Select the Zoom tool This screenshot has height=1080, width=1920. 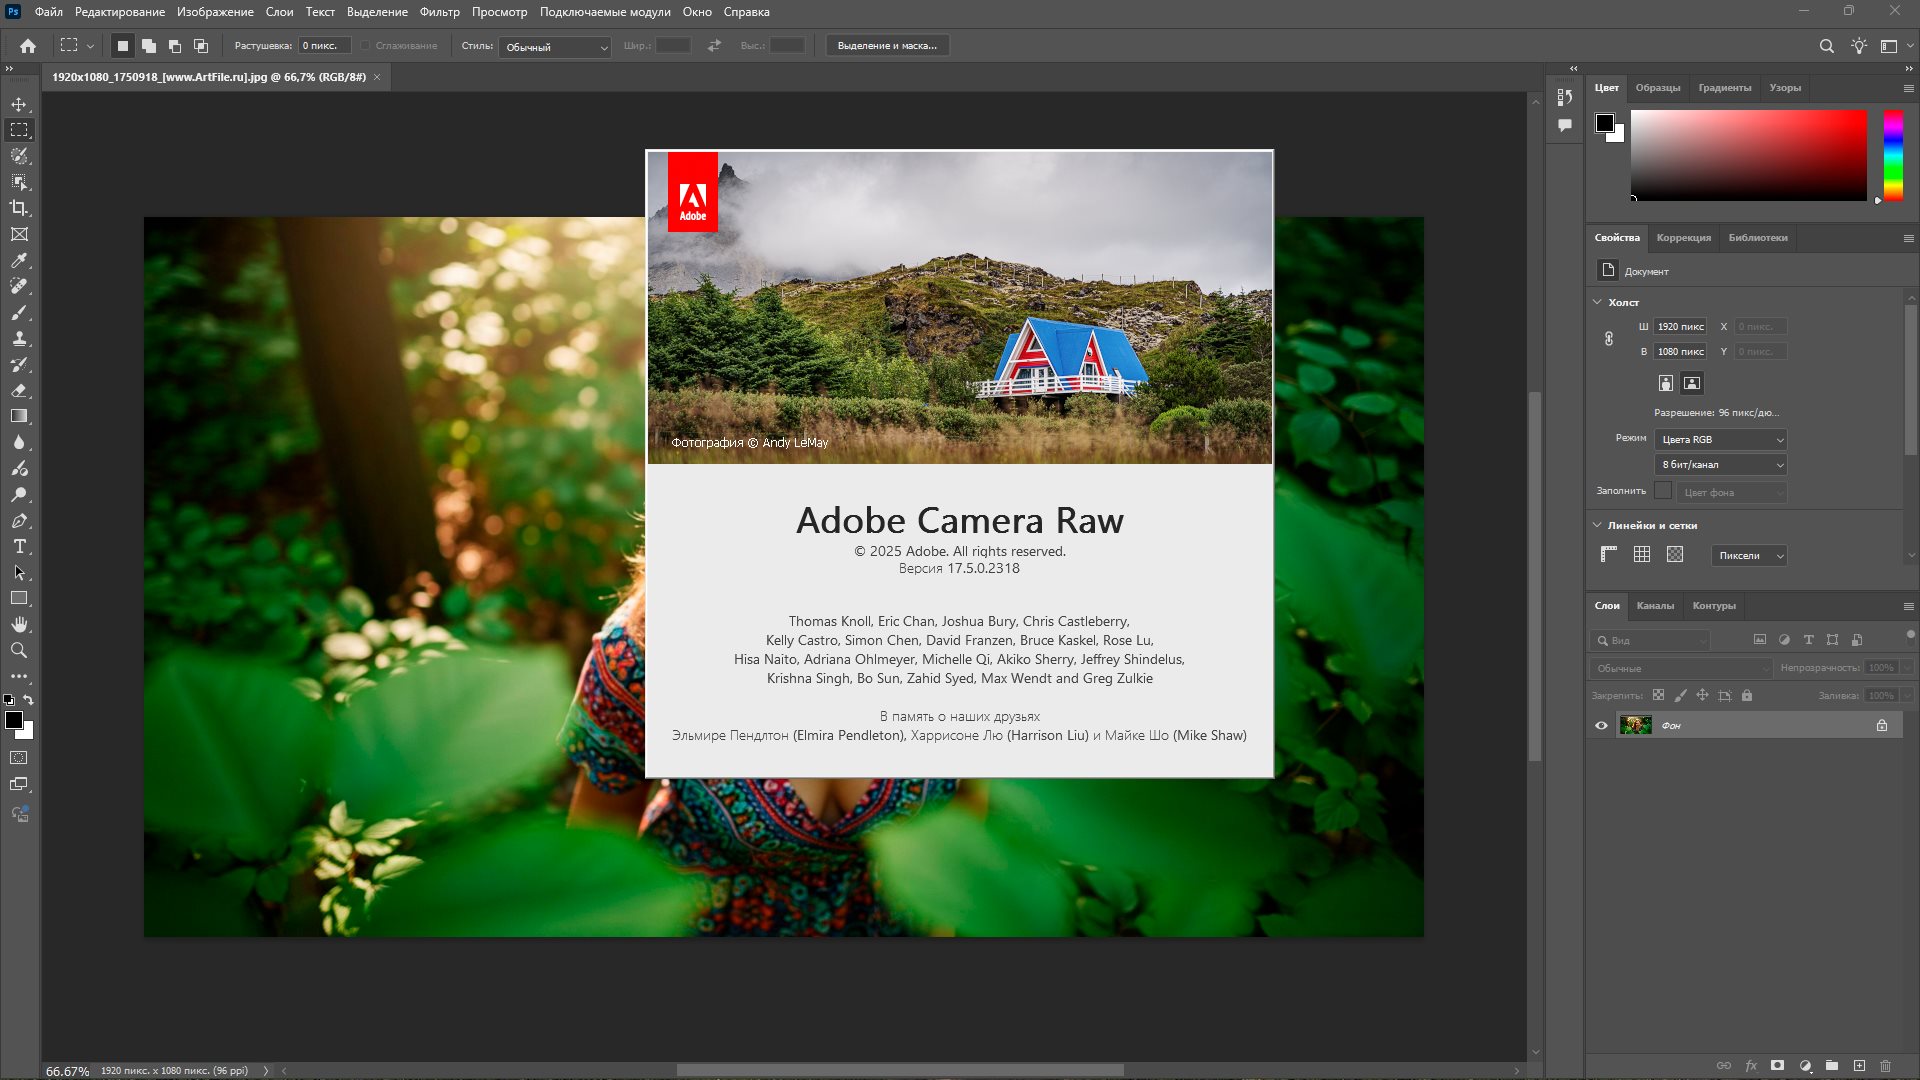click(19, 650)
